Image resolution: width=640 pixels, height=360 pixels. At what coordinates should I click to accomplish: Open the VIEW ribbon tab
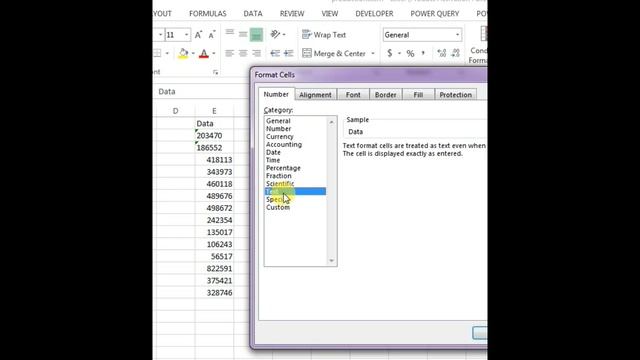(x=330, y=13)
